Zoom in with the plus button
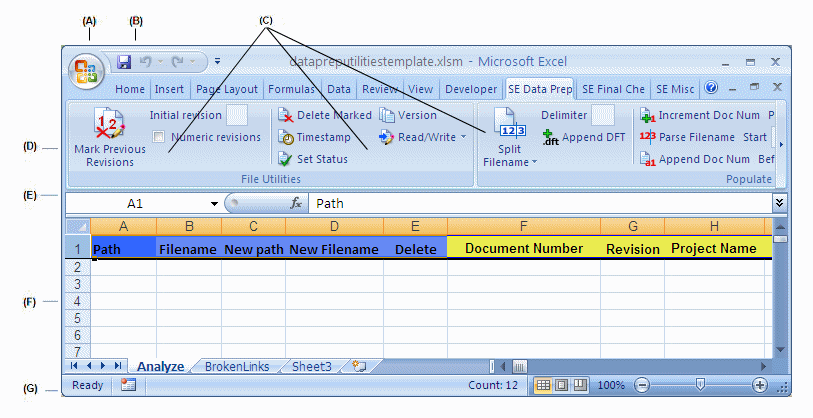Image resolution: width=813 pixels, height=418 pixels. pyautogui.click(x=760, y=385)
